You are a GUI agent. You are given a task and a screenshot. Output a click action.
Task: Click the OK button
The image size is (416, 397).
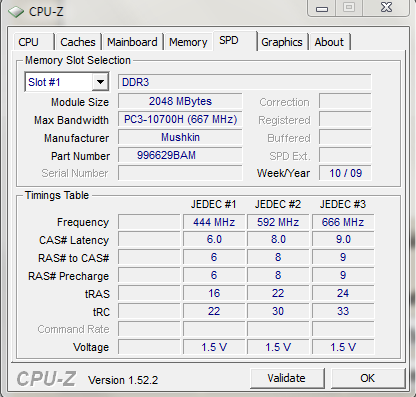pos(368,378)
